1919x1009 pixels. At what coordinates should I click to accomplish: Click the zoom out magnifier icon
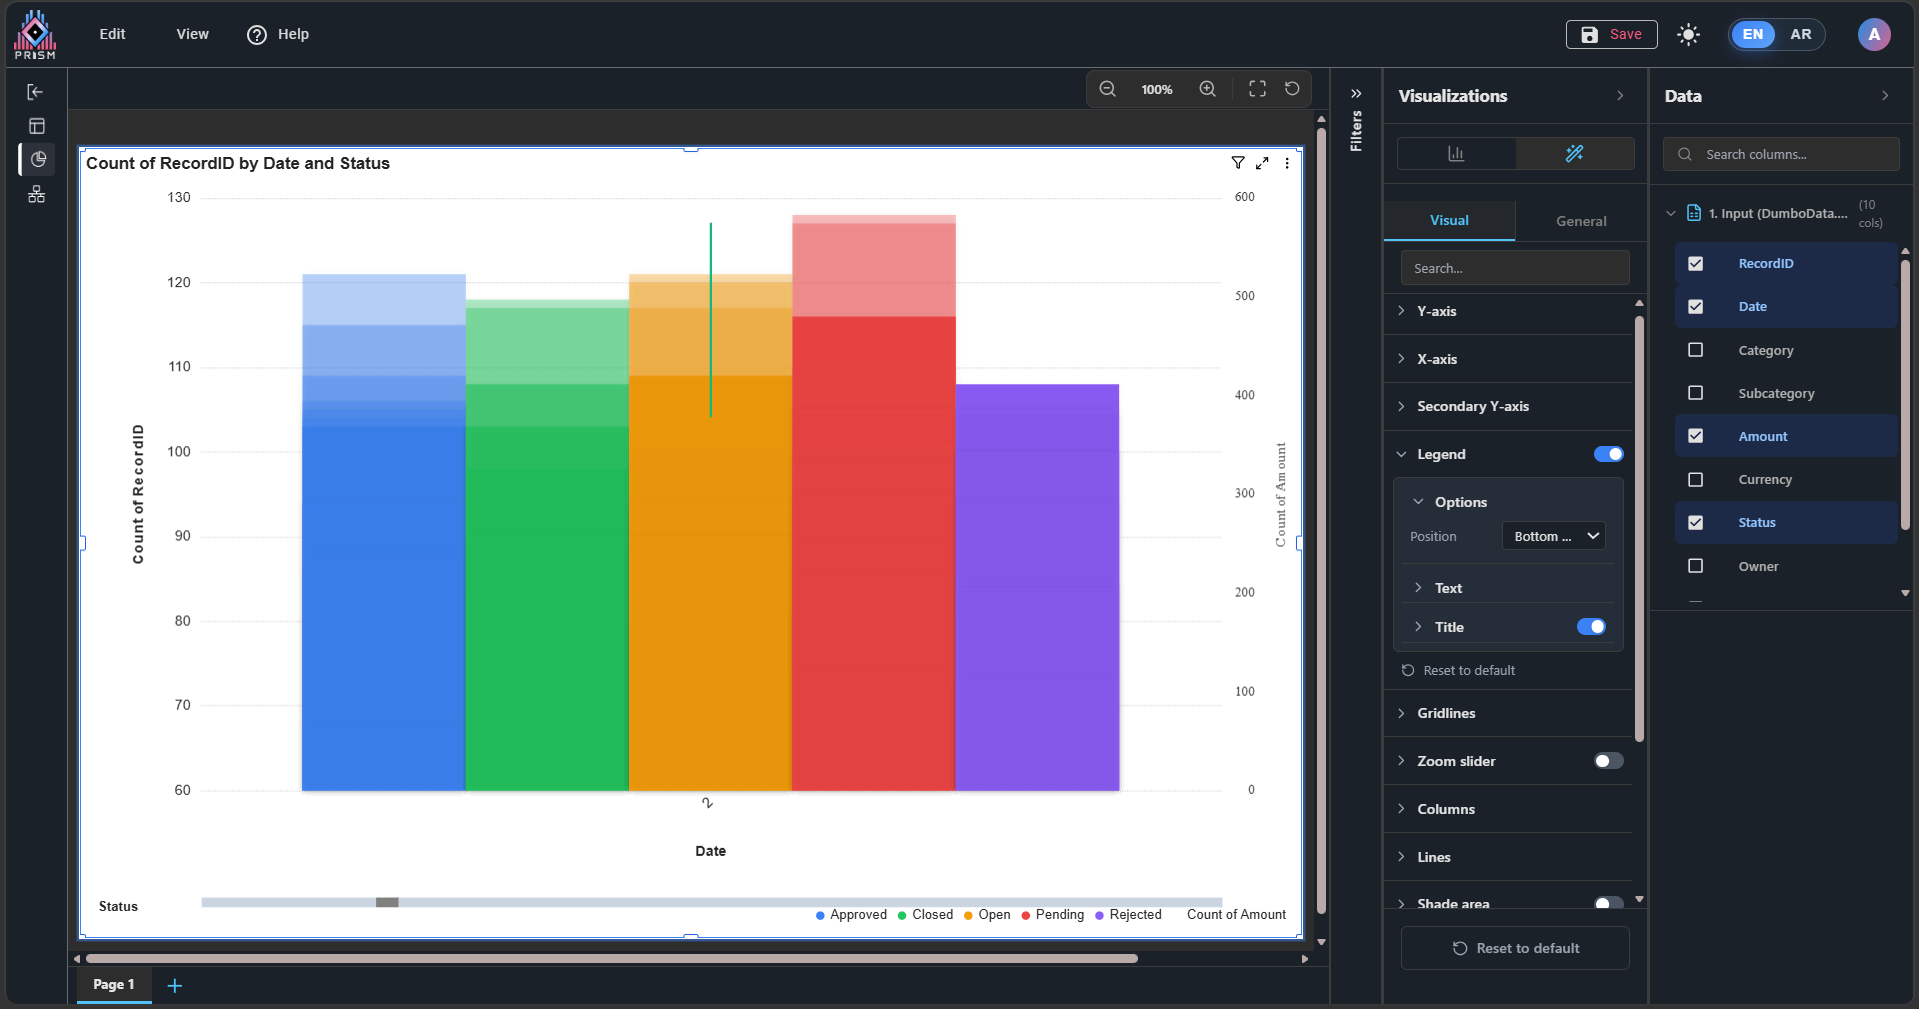(1107, 89)
